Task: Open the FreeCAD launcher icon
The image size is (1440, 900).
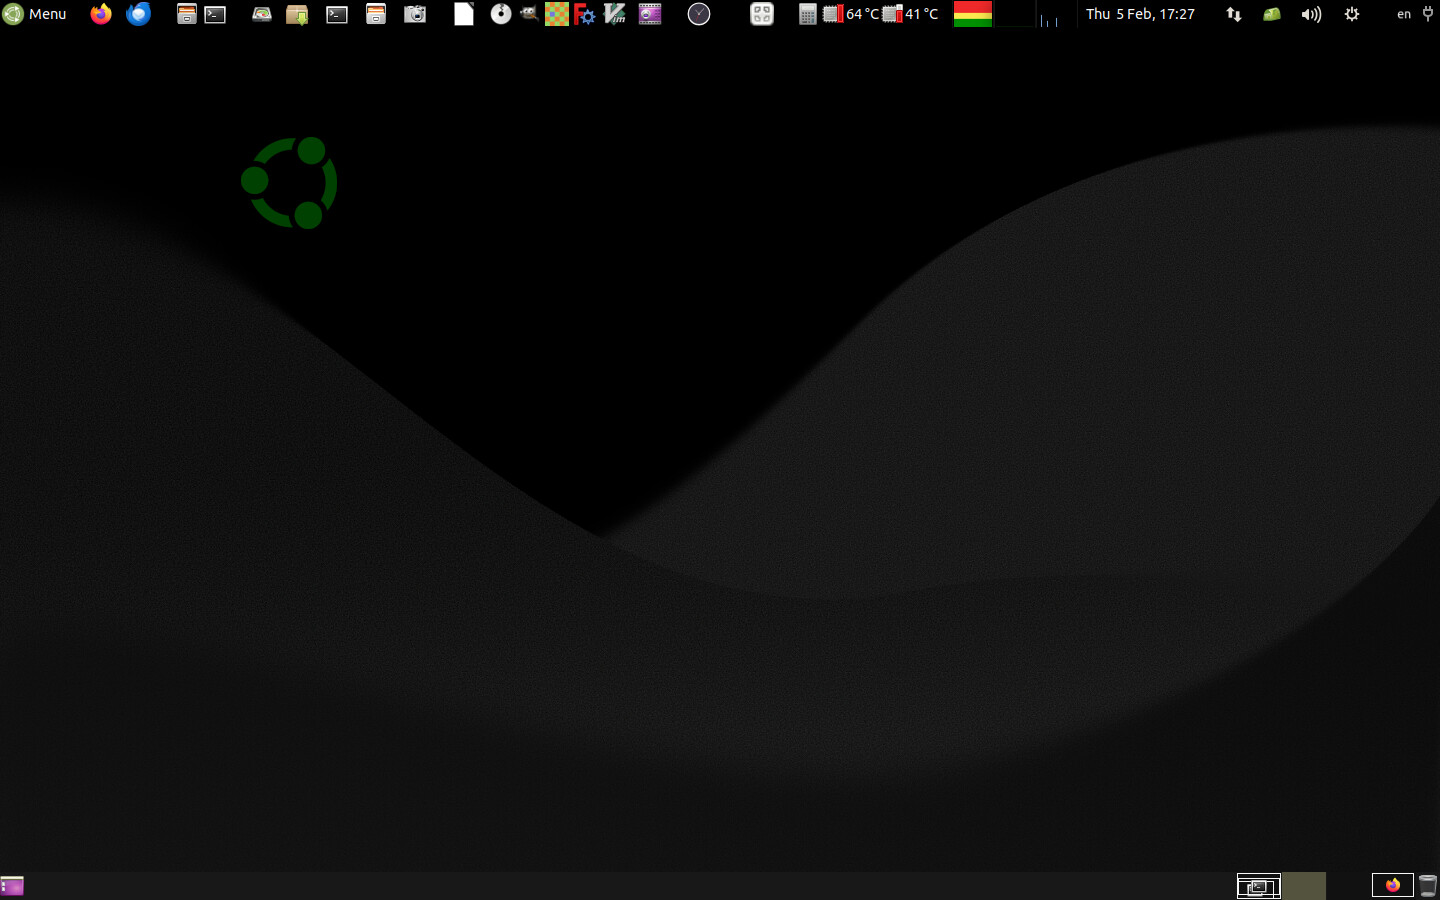Action: coord(585,14)
